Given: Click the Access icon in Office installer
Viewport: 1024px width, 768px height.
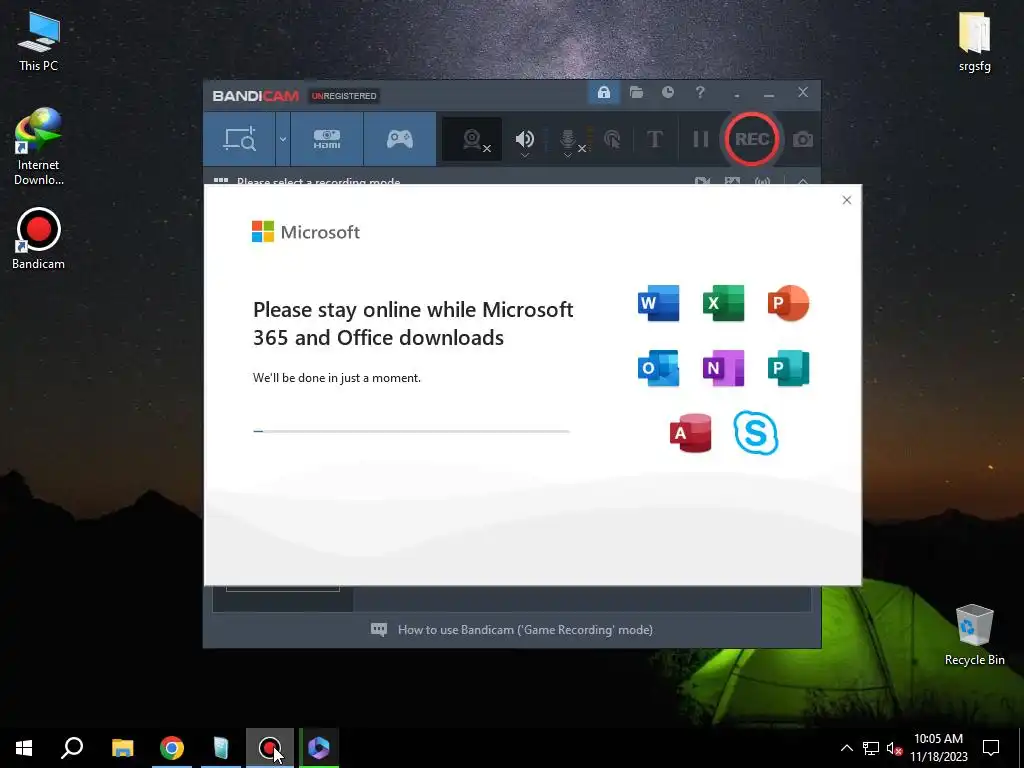Looking at the screenshot, I should [x=690, y=433].
